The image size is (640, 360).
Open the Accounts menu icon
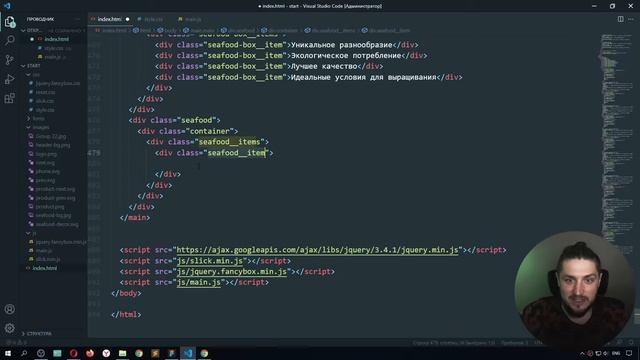click(10, 309)
